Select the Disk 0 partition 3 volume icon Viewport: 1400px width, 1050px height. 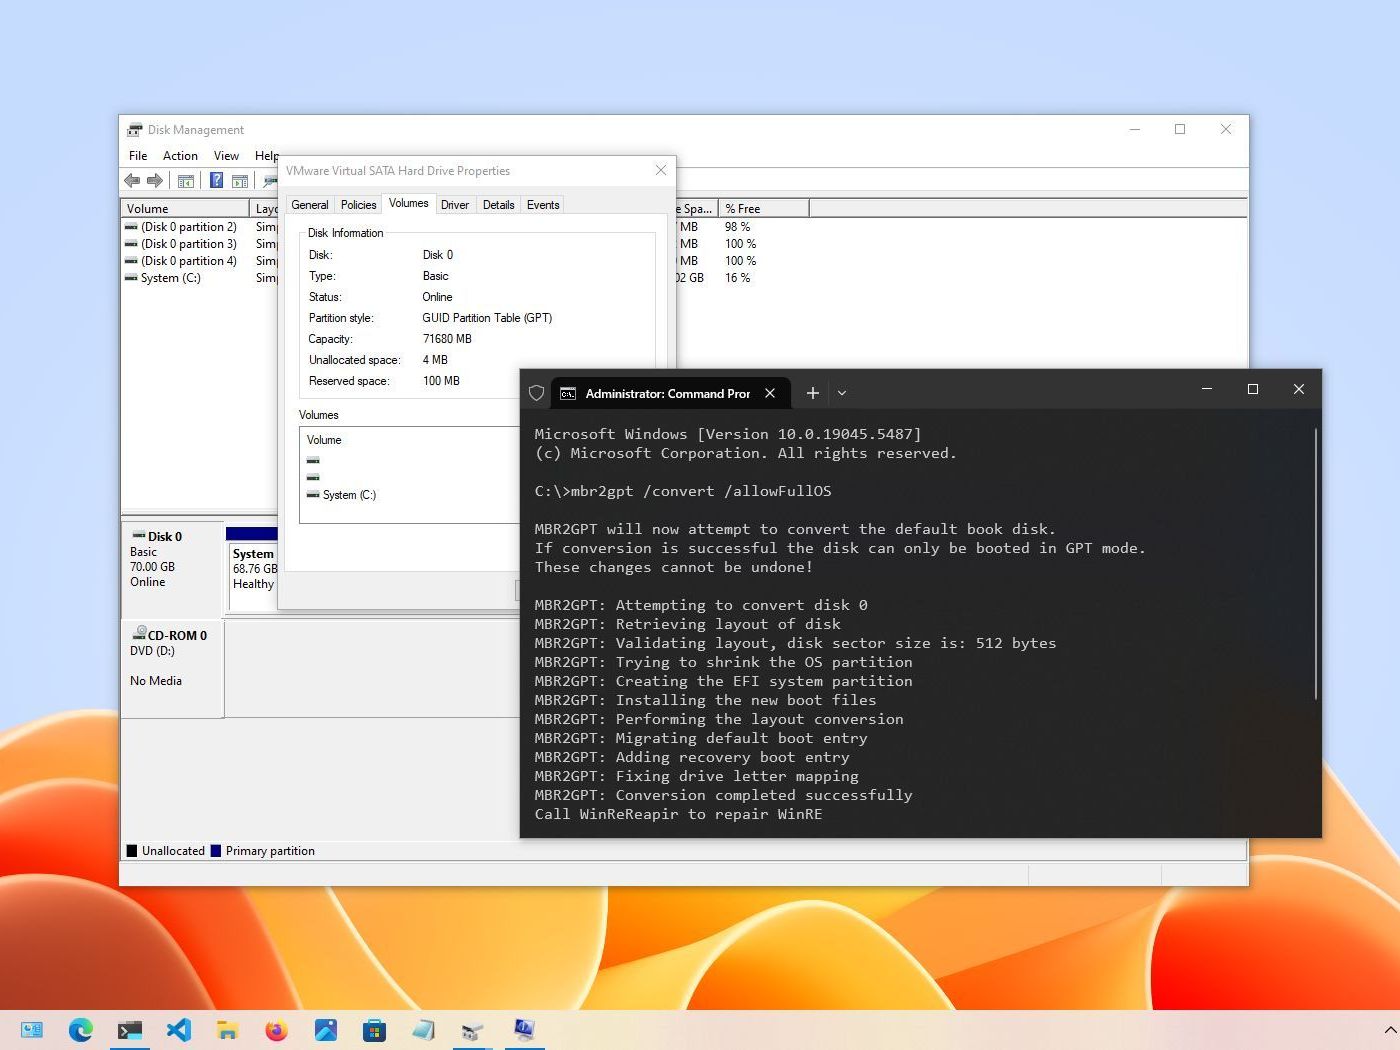(x=131, y=244)
